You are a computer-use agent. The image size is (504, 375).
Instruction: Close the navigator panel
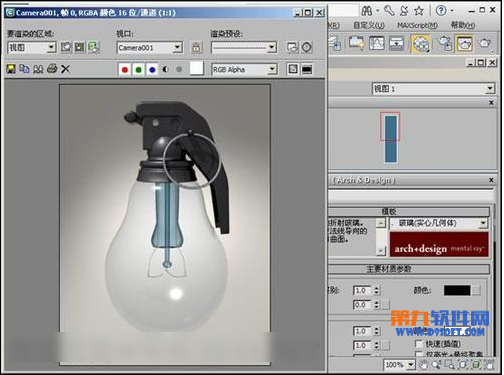[x=491, y=103]
